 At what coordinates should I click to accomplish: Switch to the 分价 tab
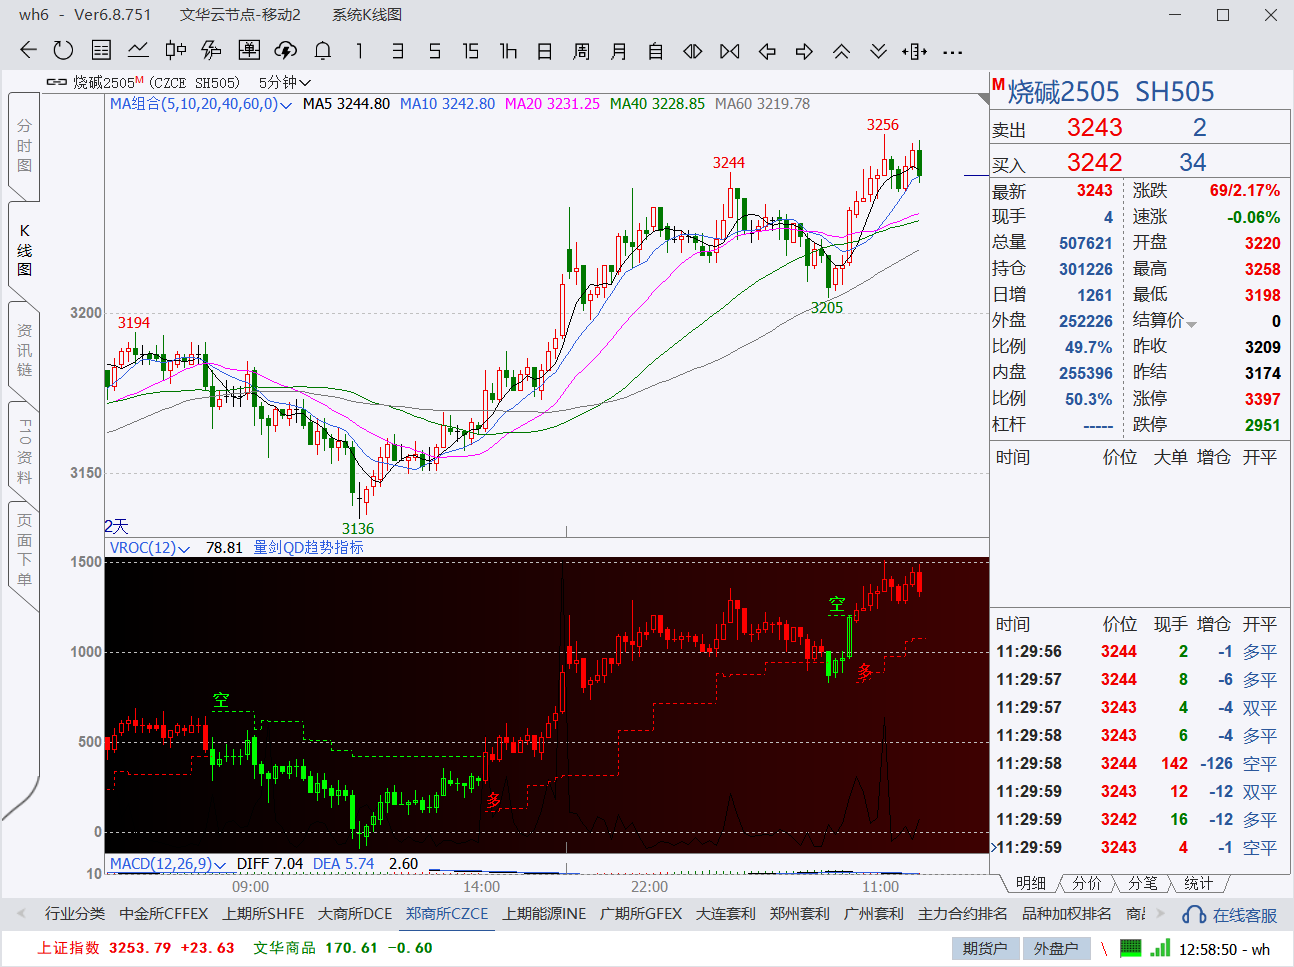(1086, 883)
